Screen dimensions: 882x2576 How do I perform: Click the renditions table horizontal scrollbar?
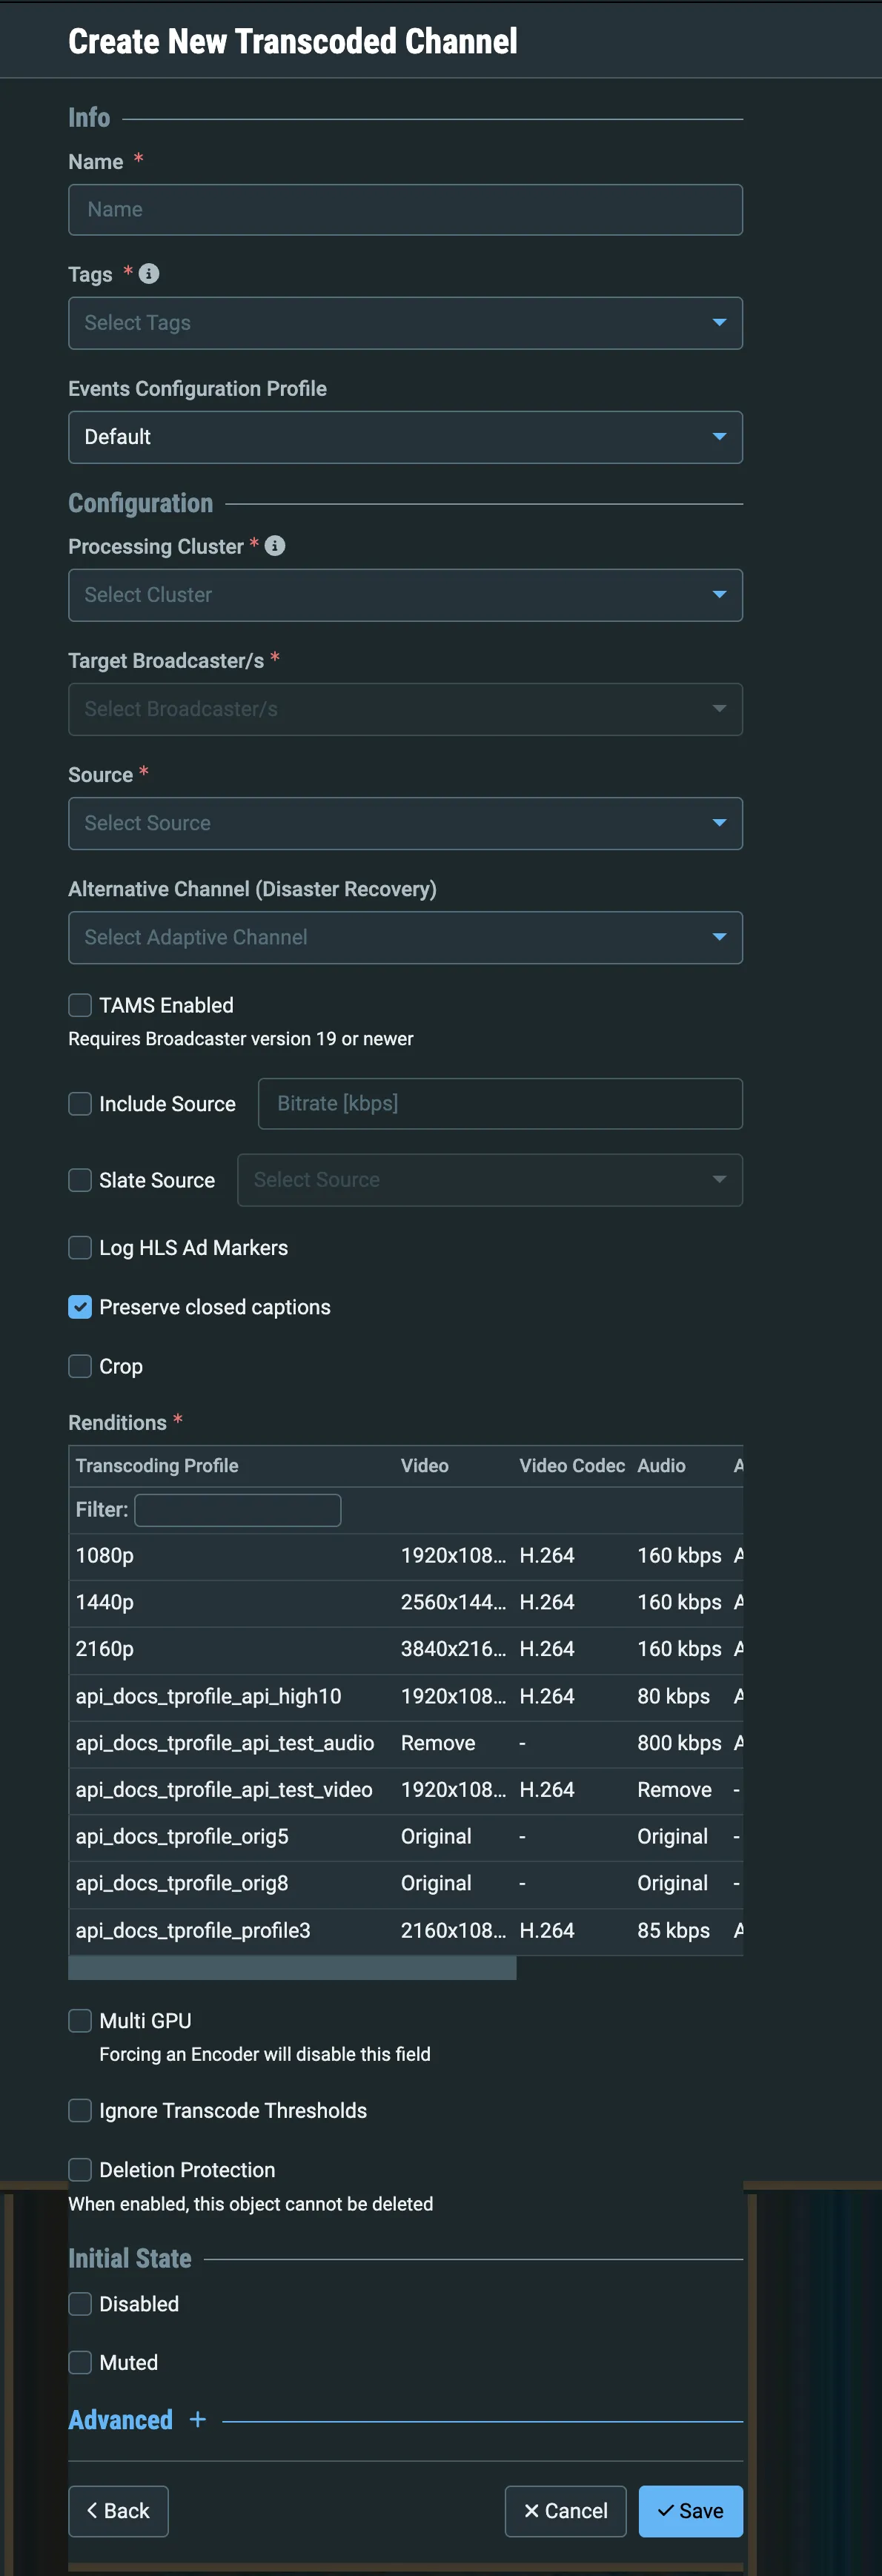click(x=292, y=1967)
